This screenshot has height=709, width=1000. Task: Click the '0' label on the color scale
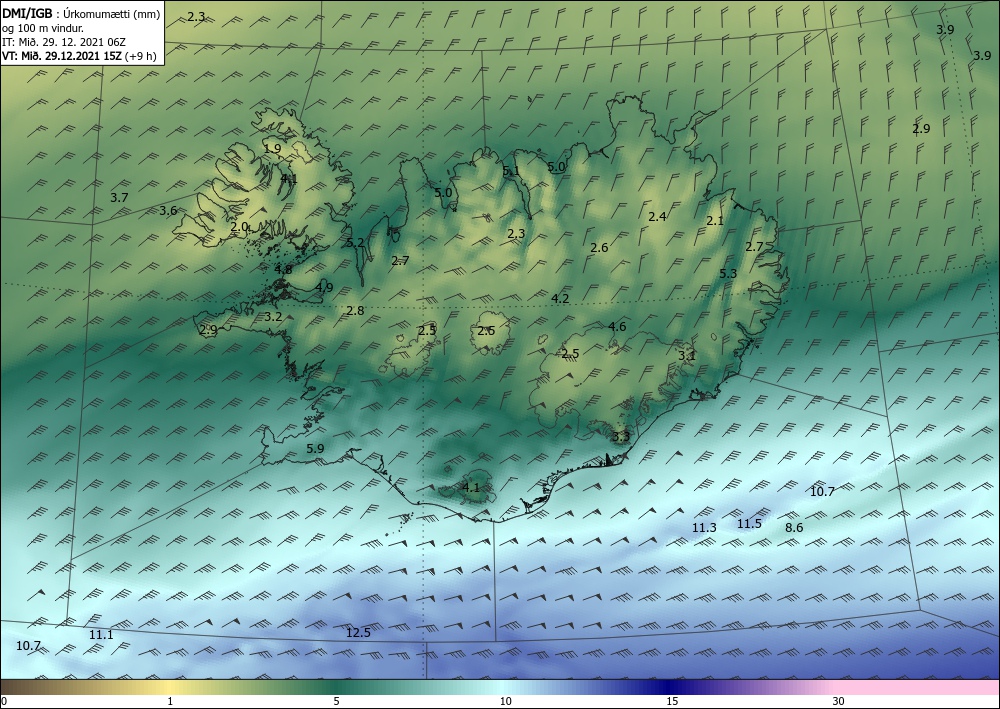[x=4, y=701]
